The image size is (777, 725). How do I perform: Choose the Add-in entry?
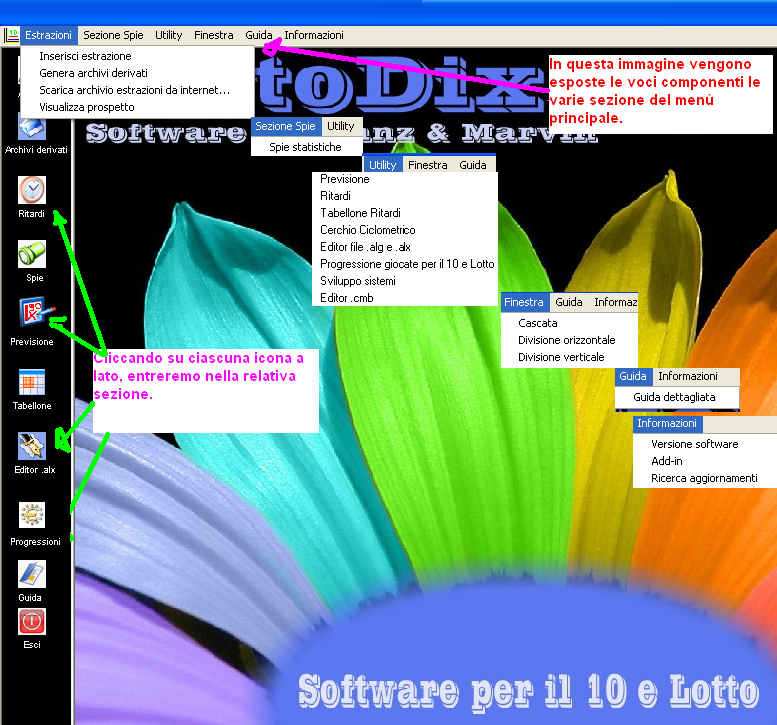(x=667, y=461)
